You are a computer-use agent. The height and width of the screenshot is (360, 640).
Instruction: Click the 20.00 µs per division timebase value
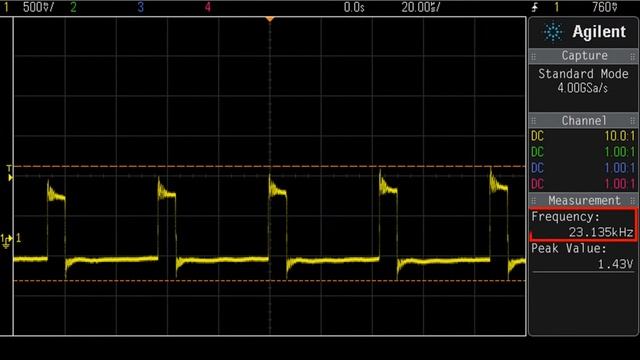[420, 7]
